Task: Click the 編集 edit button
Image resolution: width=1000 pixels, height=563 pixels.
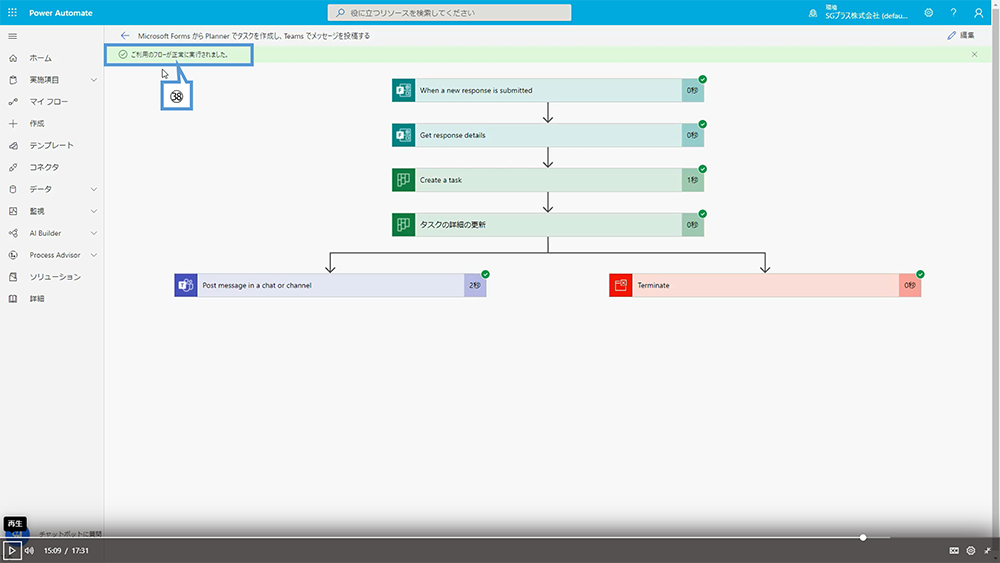Action: [x=961, y=35]
